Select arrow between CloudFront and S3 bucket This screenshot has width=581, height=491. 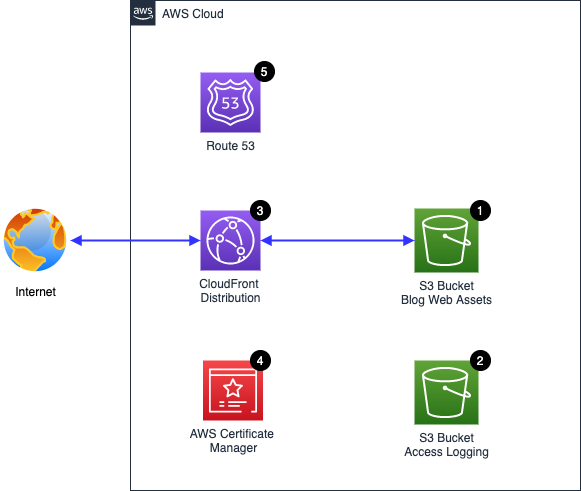tap(337, 240)
